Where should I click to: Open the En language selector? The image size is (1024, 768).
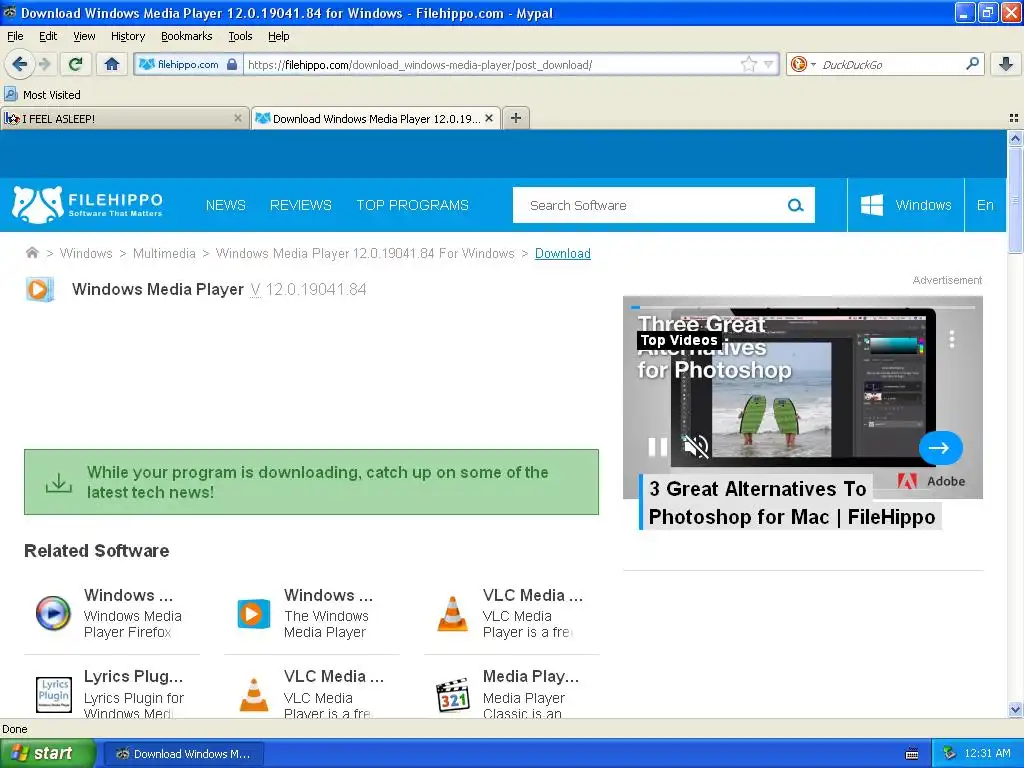tap(985, 205)
